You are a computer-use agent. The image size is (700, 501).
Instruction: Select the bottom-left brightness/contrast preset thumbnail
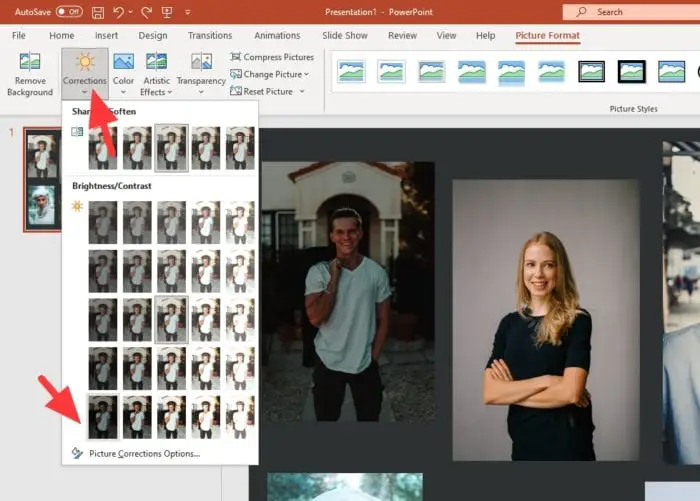tap(102, 416)
